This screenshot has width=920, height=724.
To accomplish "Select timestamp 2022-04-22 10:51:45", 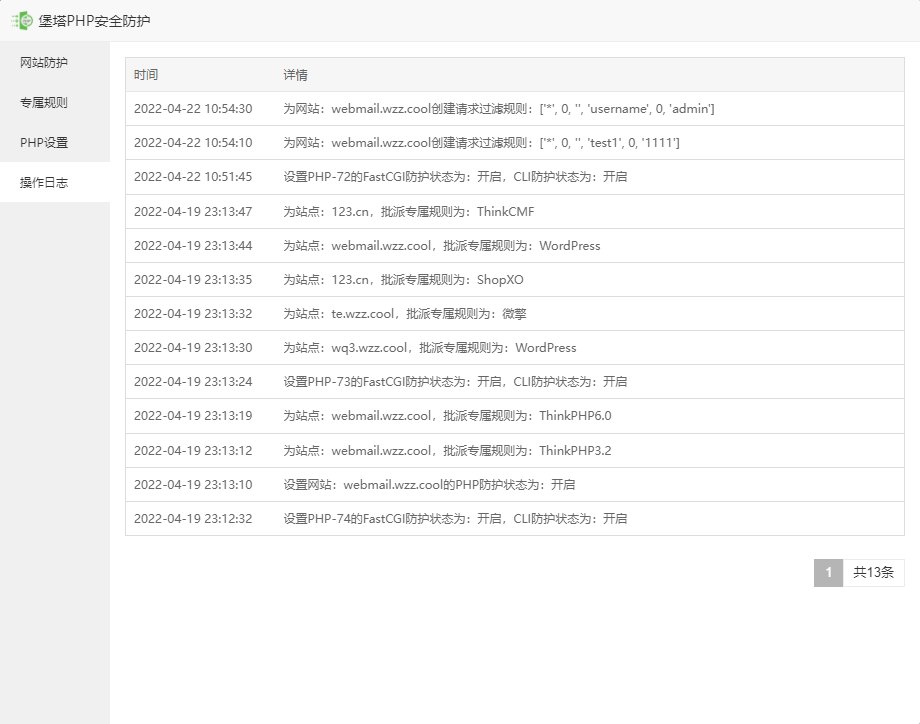I will [193, 177].
